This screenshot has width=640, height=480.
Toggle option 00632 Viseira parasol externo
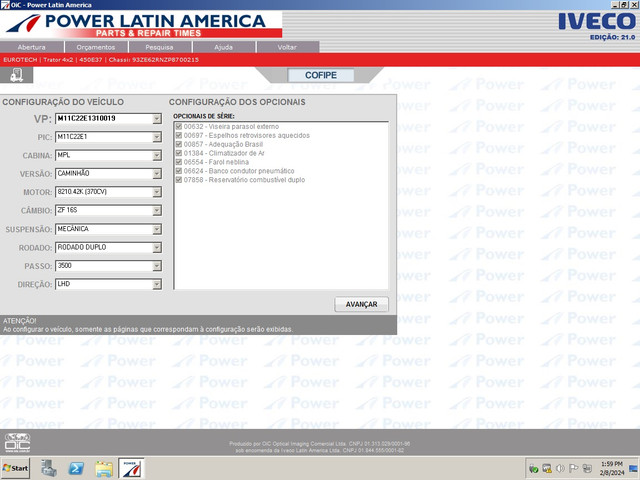178,127
